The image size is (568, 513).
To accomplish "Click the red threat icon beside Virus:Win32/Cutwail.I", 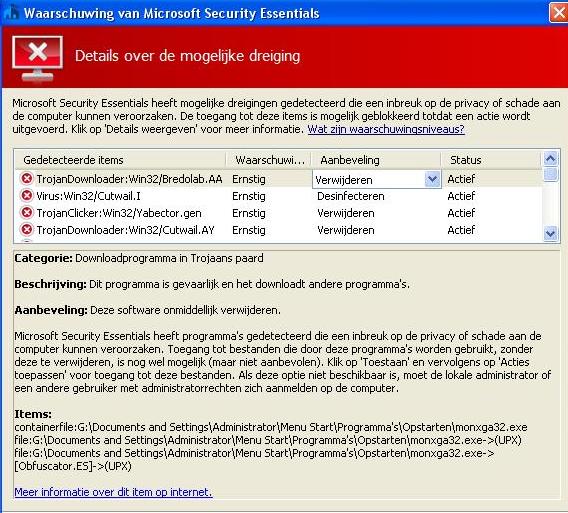I will point(26,196).
